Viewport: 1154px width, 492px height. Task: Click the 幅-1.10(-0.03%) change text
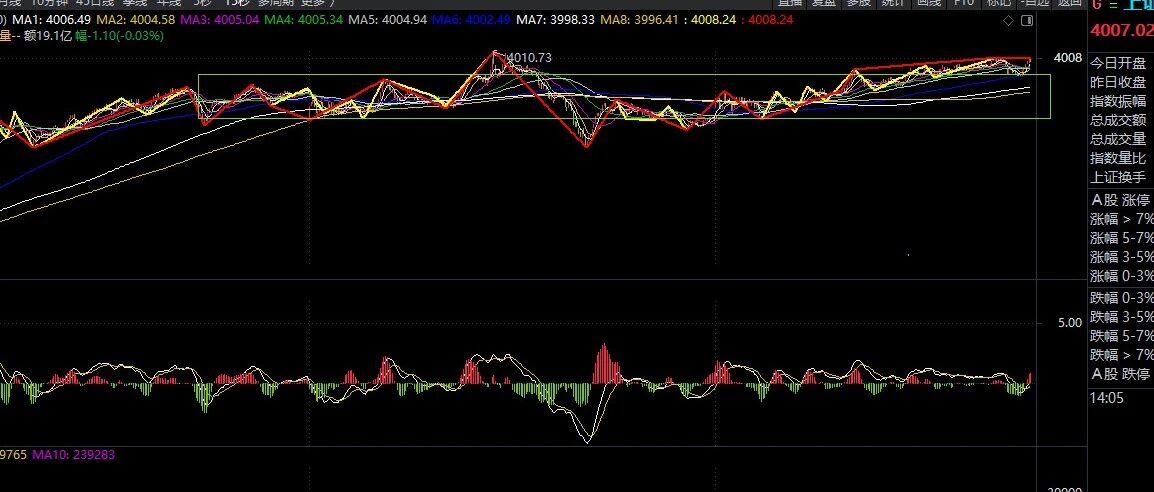120,35
